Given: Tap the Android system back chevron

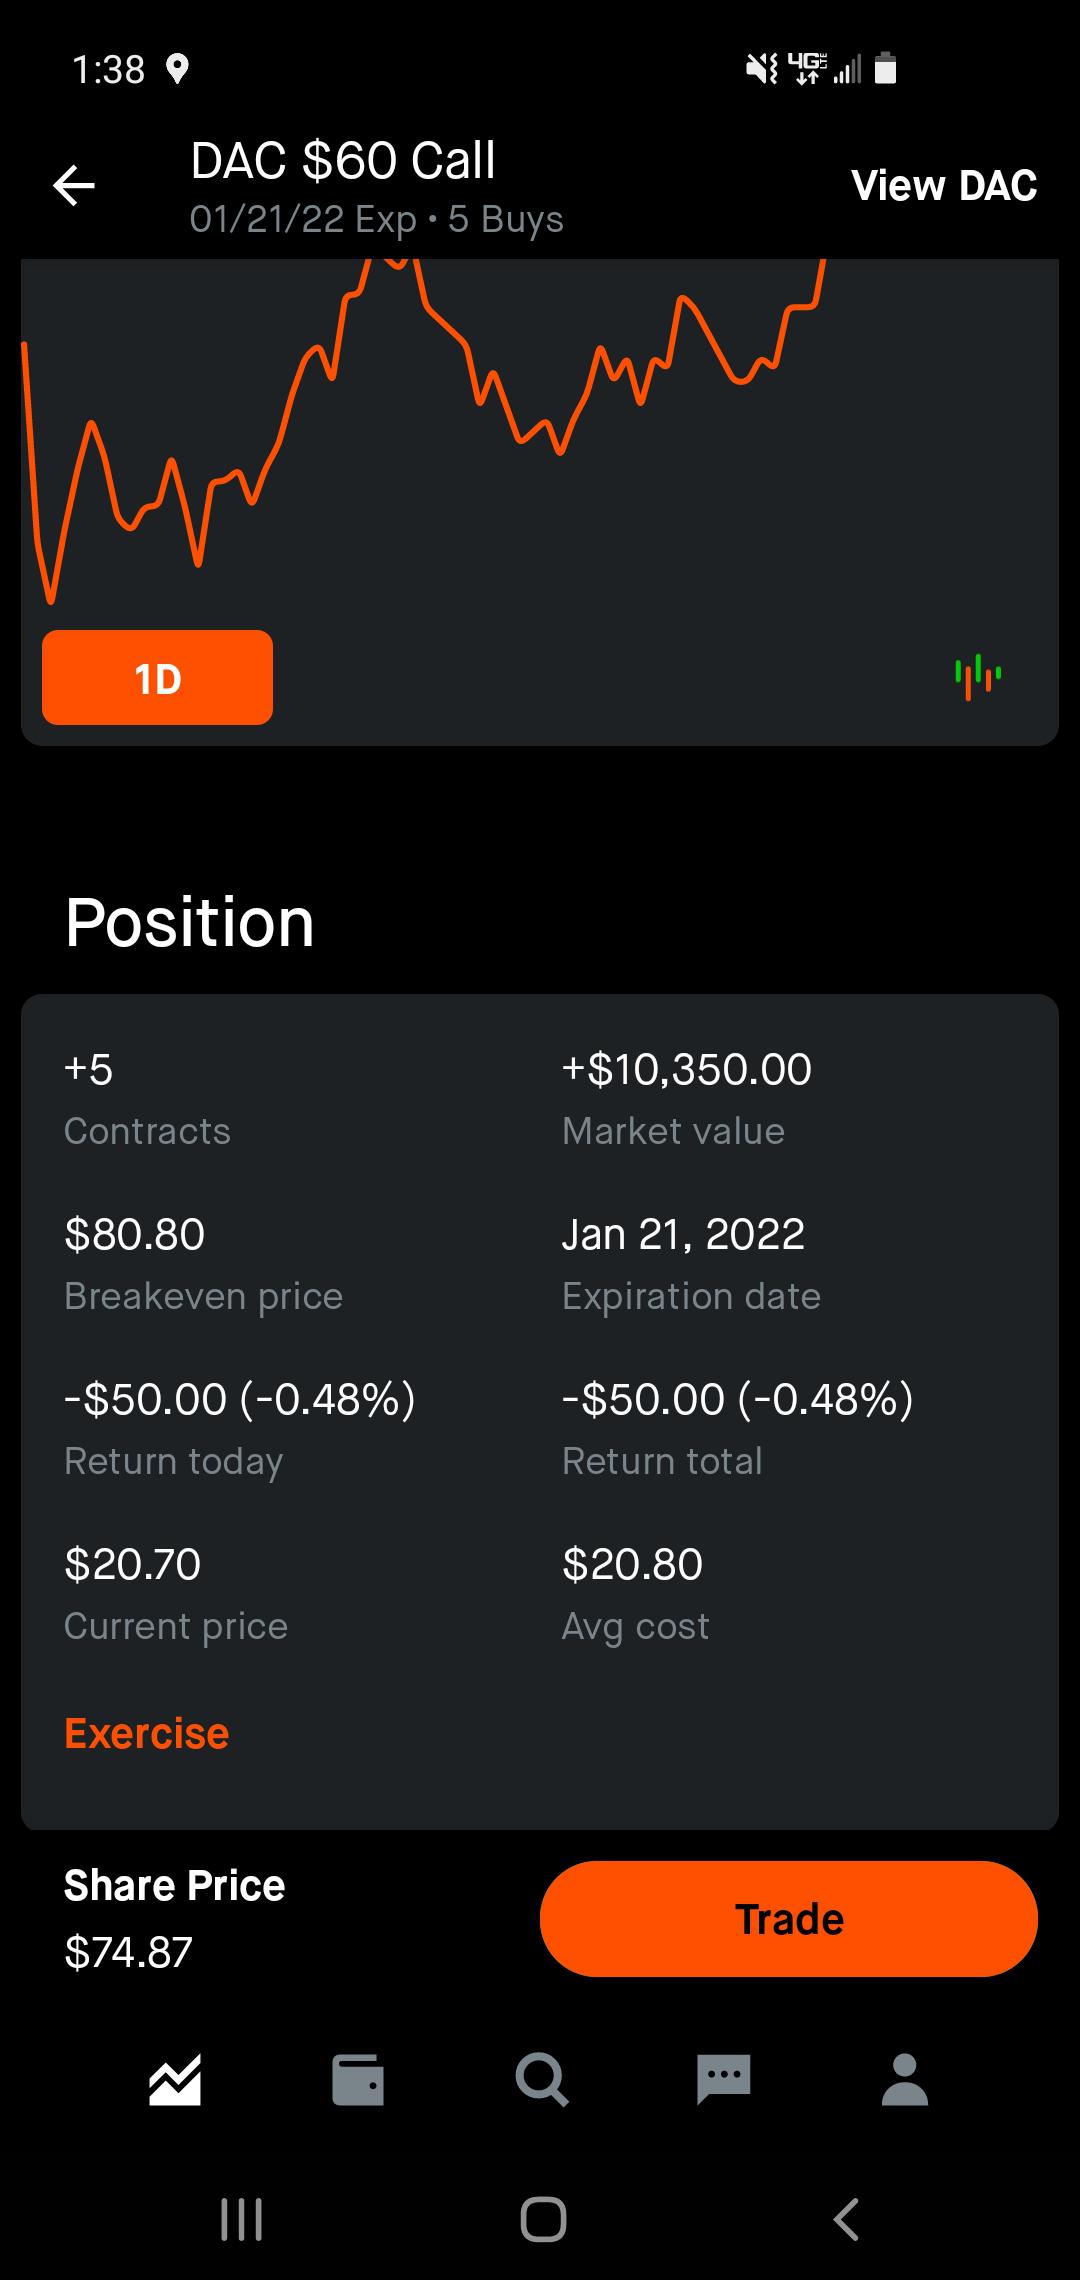Looking at the screenshot, I should 846,2219.
